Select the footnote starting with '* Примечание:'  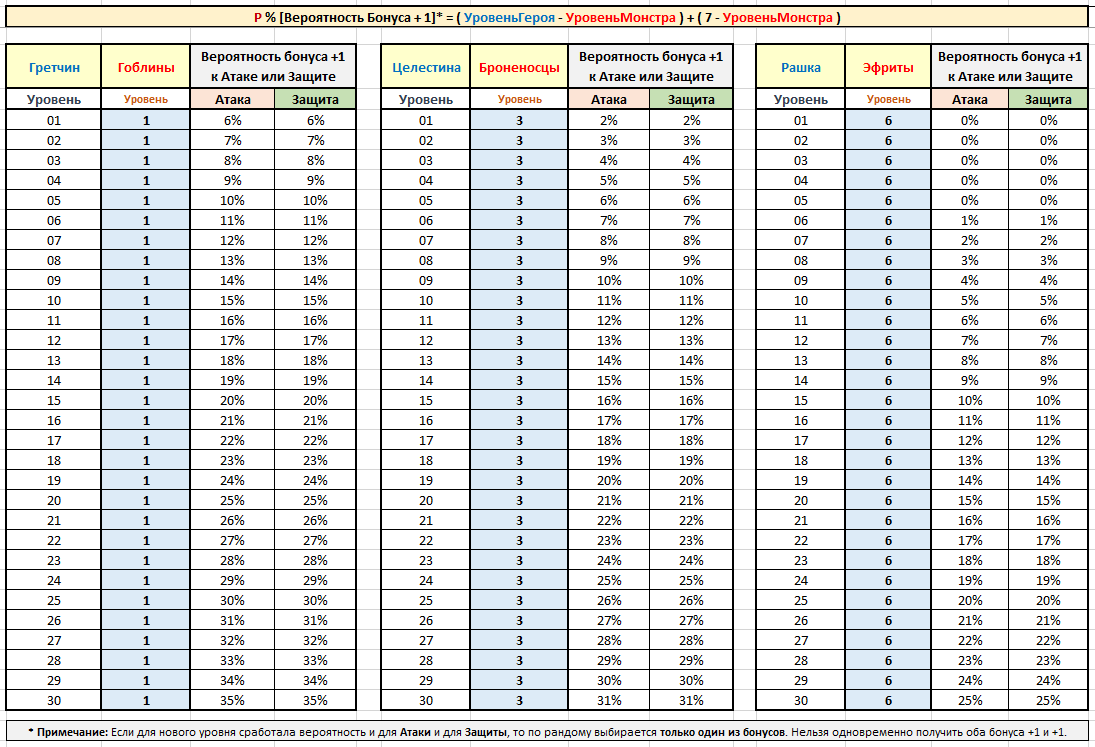point(547,732)
